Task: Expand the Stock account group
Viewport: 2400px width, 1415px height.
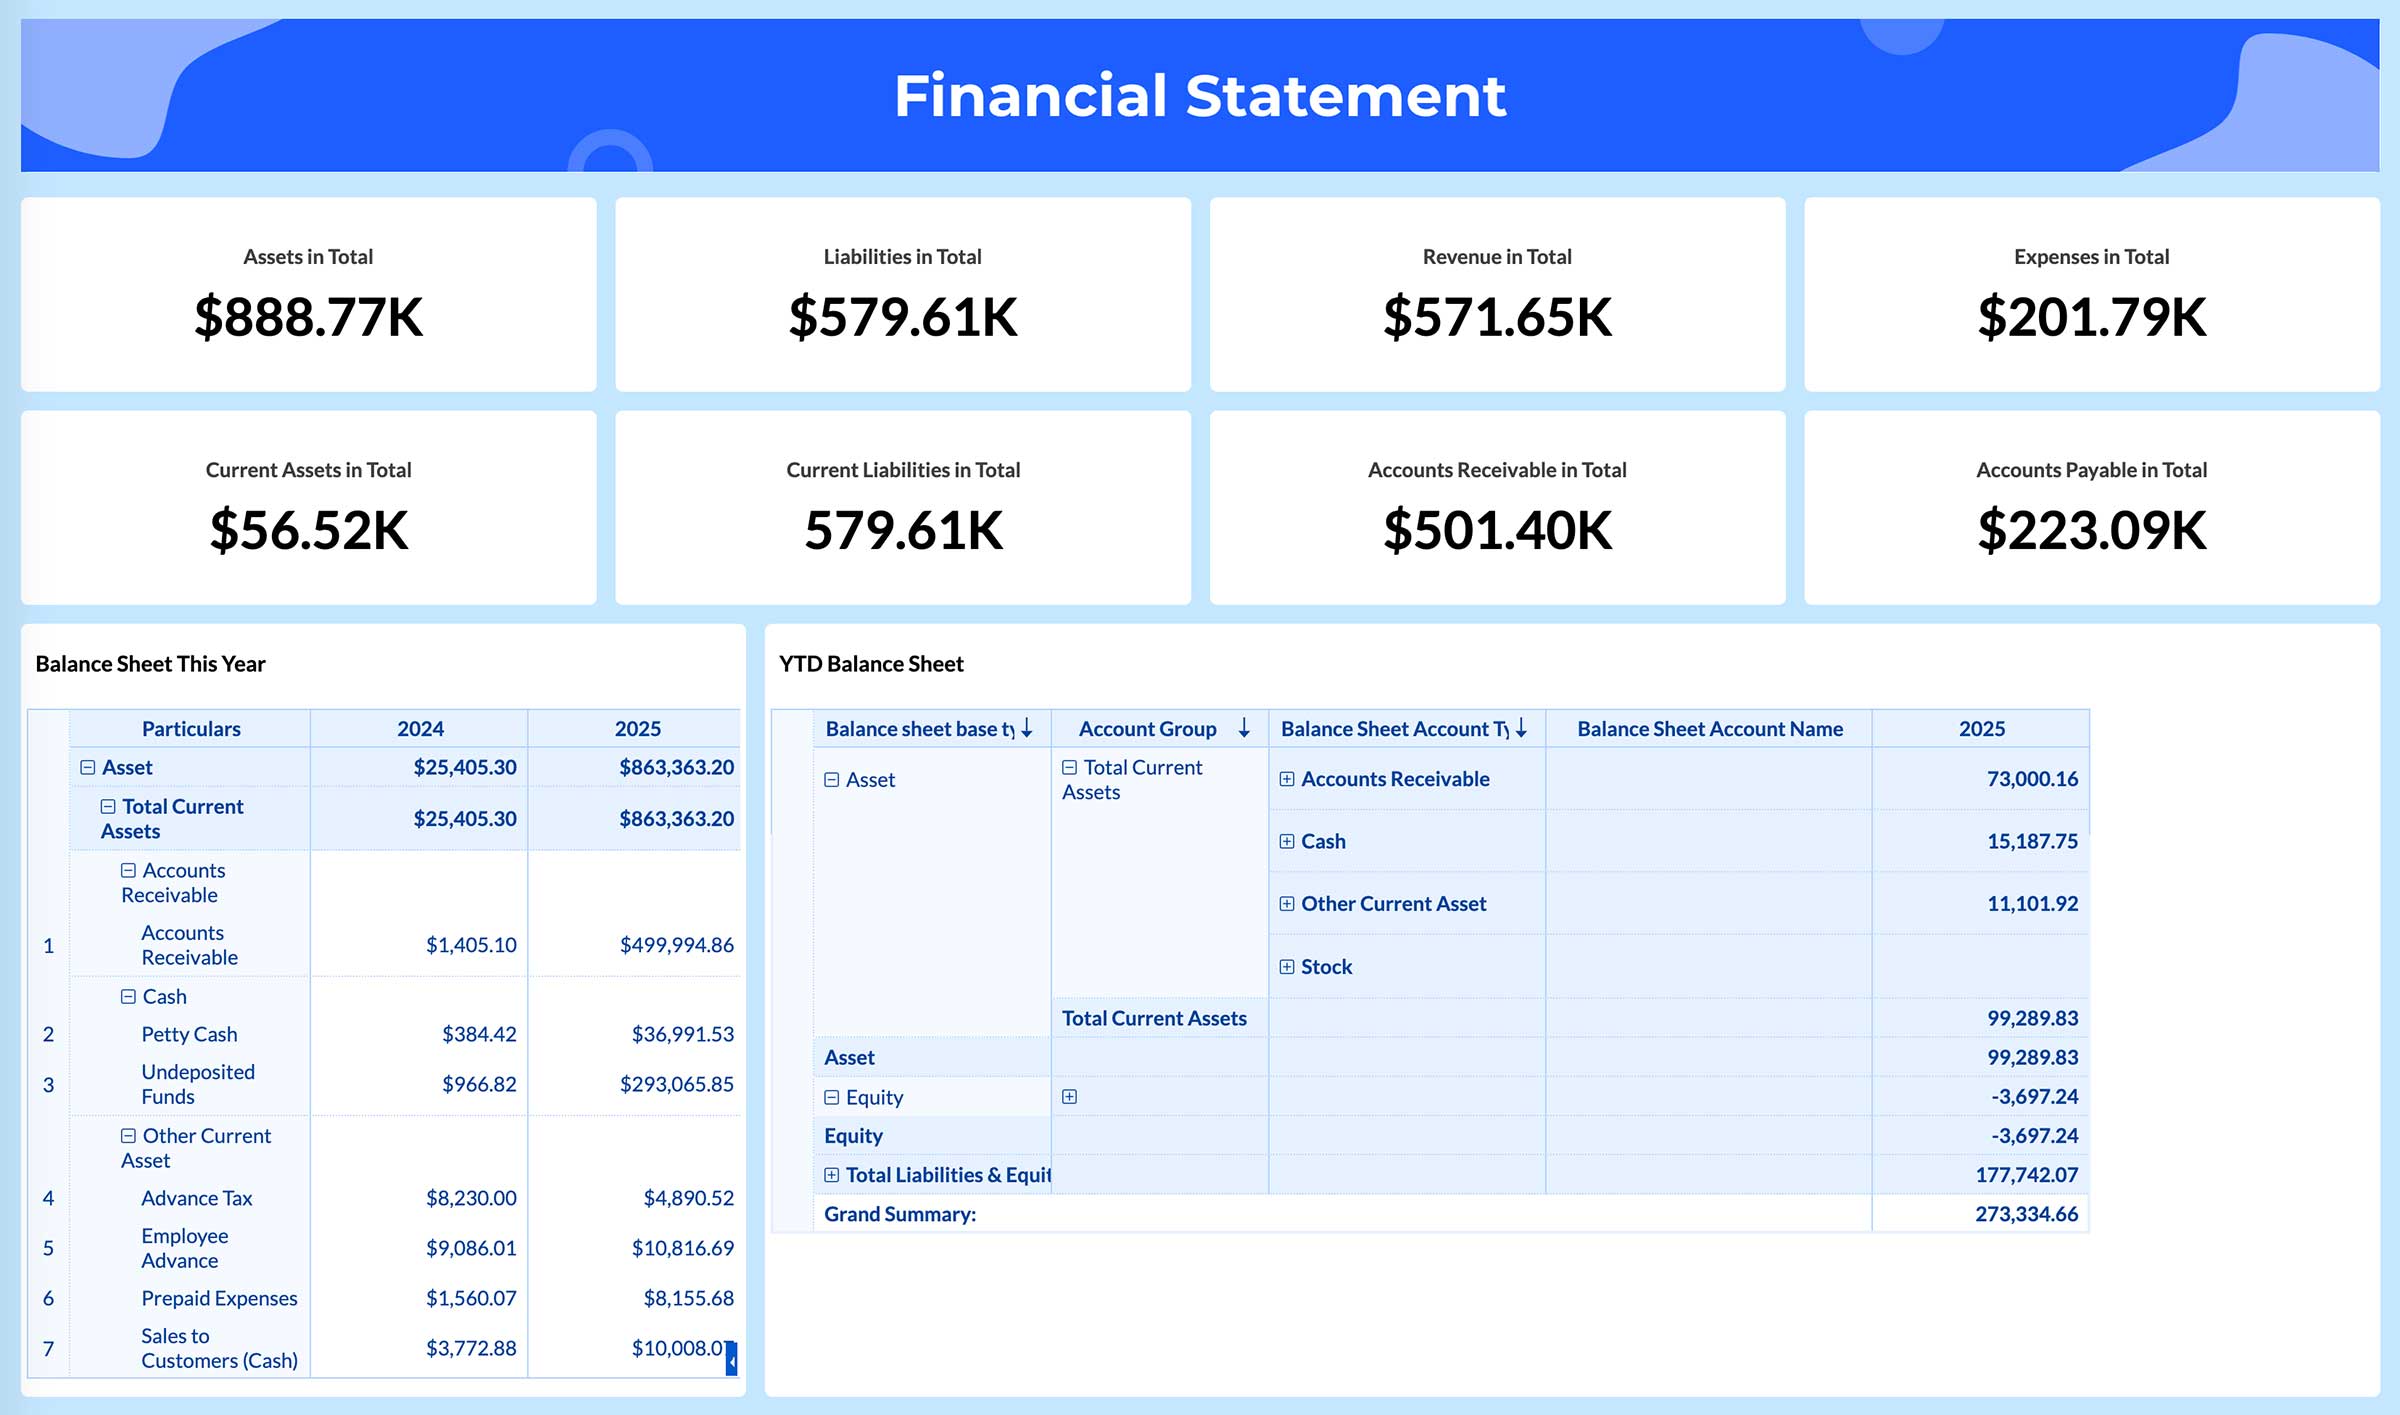Action: pos(1288,967)
